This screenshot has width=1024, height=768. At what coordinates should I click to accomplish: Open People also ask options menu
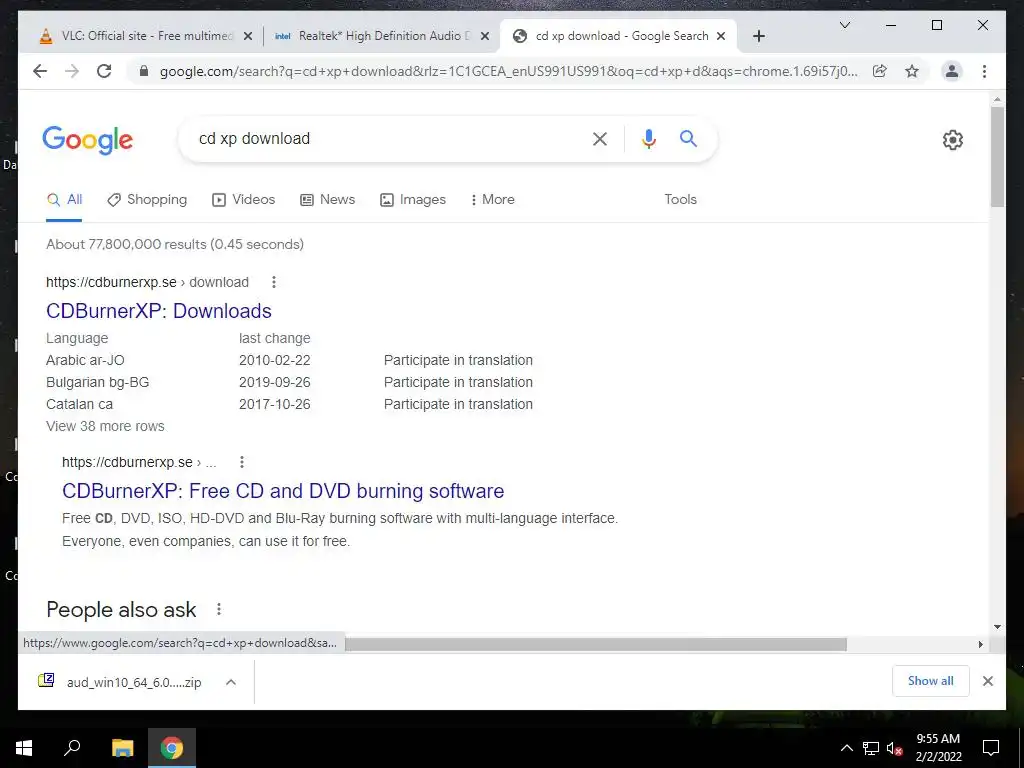(219, 609)
